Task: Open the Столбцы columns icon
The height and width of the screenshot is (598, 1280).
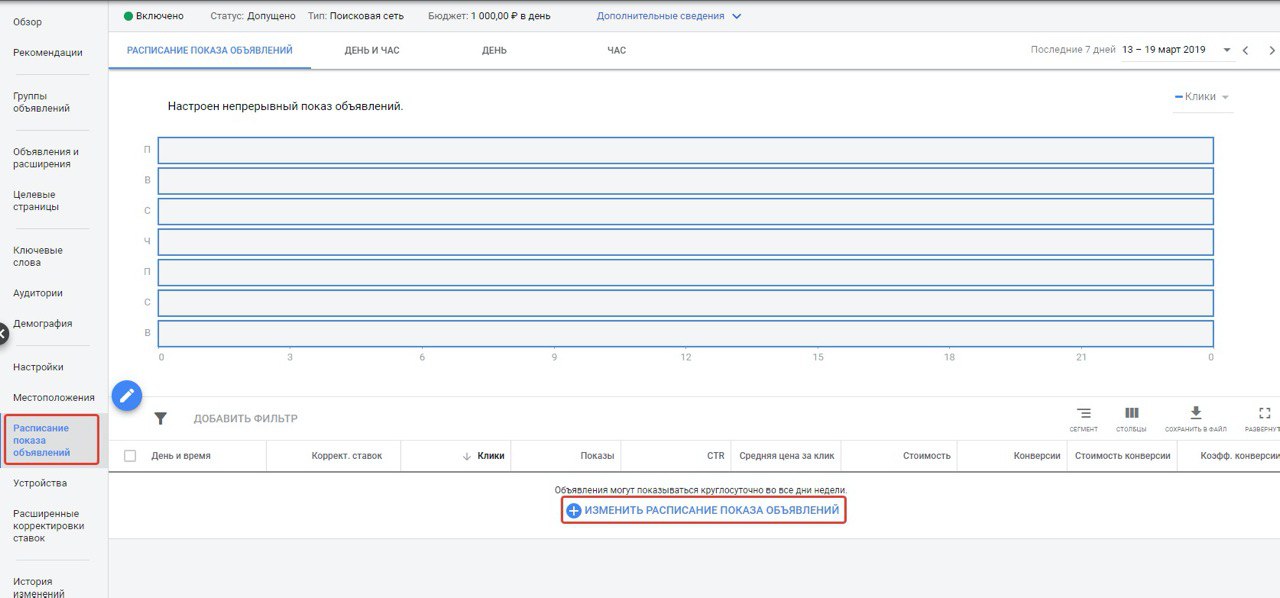Action: (1131, 413)
